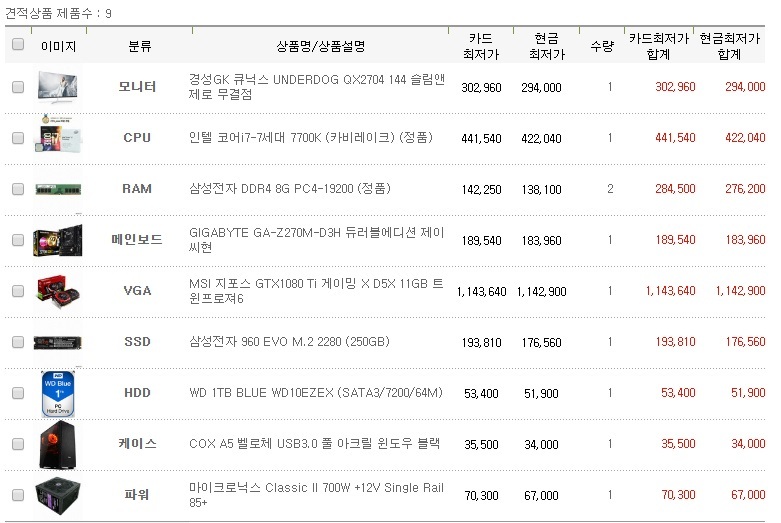781x523 pixels.
Task: Check the box for the 모니터 row
Action: coord(18,87)
